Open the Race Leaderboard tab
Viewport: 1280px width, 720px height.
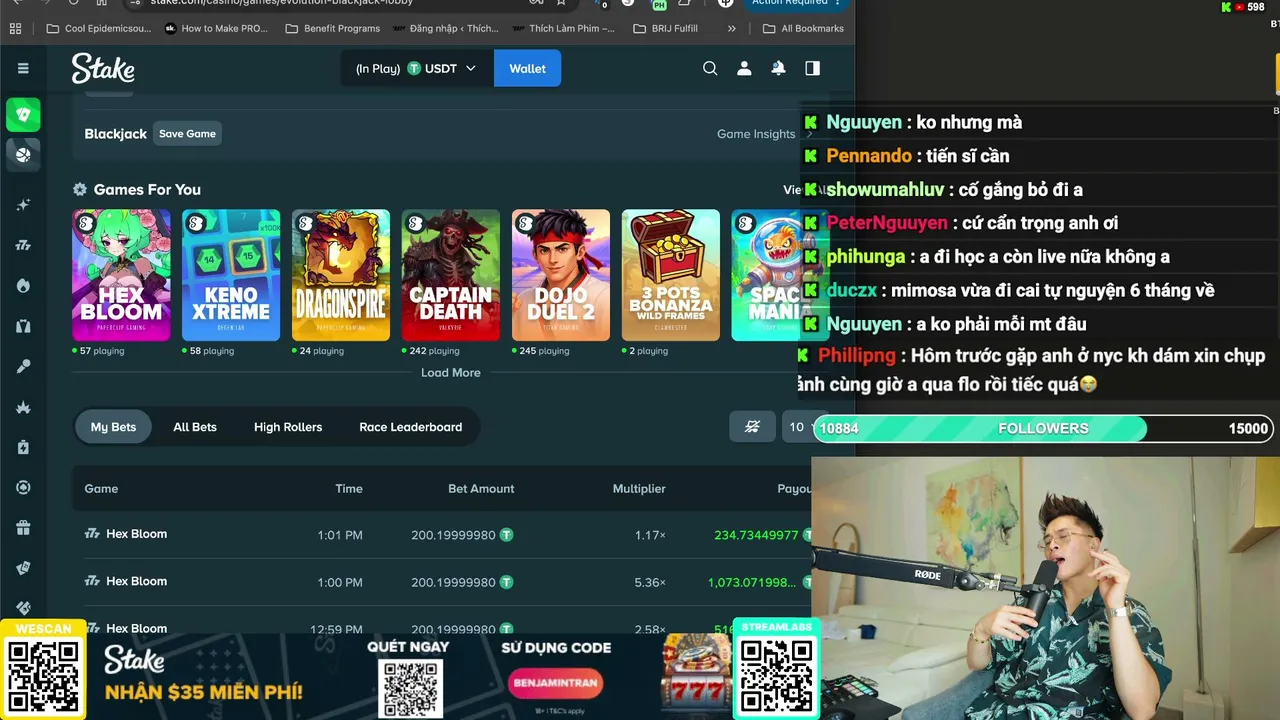click(411, 427)
